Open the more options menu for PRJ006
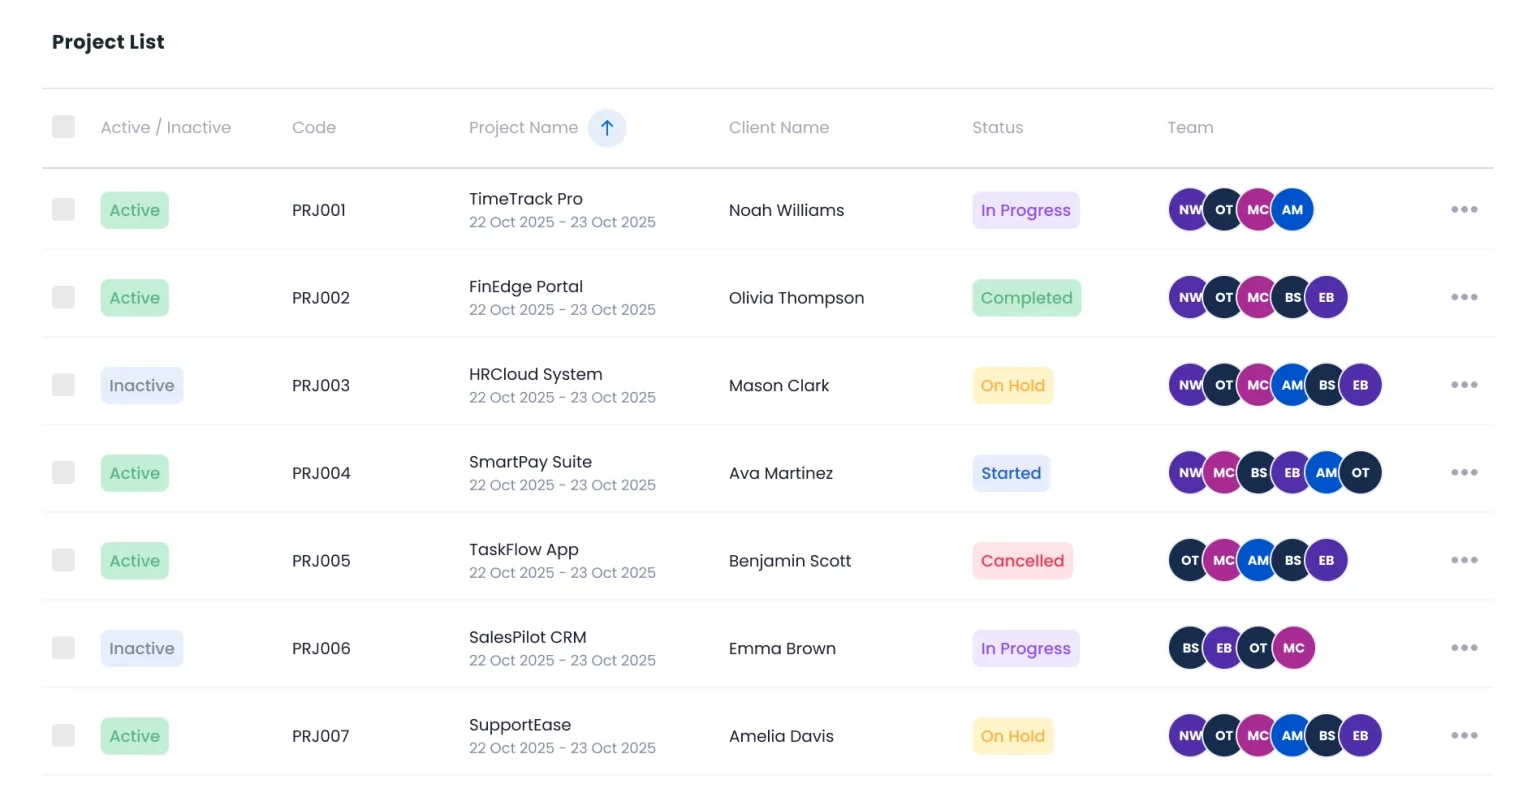1536x797 pixels. coord(1464,648)
